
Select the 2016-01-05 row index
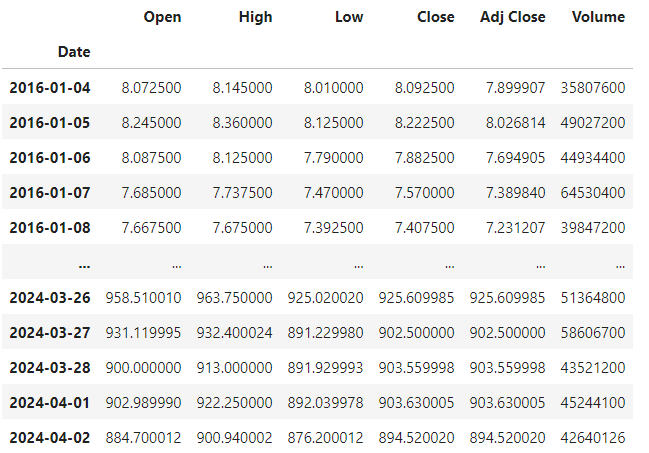pos(50,123)
